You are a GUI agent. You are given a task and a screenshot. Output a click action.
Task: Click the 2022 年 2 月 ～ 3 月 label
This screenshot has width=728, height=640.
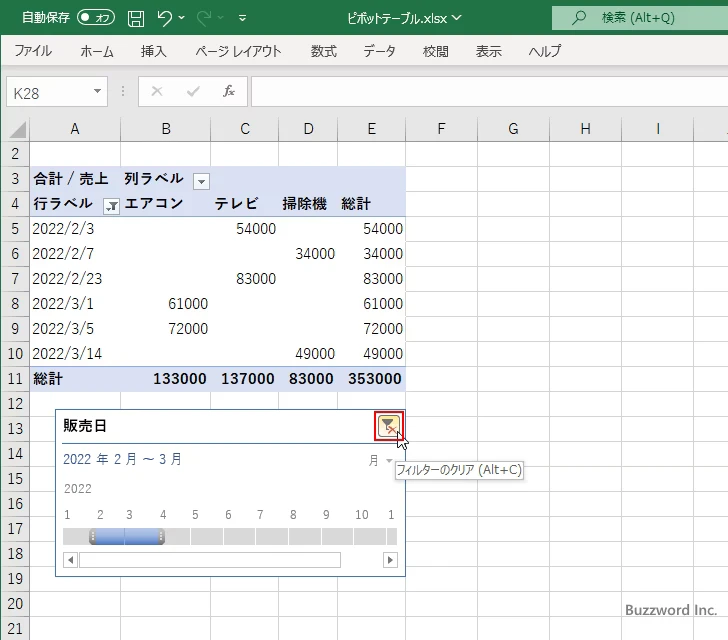point(123,459)
